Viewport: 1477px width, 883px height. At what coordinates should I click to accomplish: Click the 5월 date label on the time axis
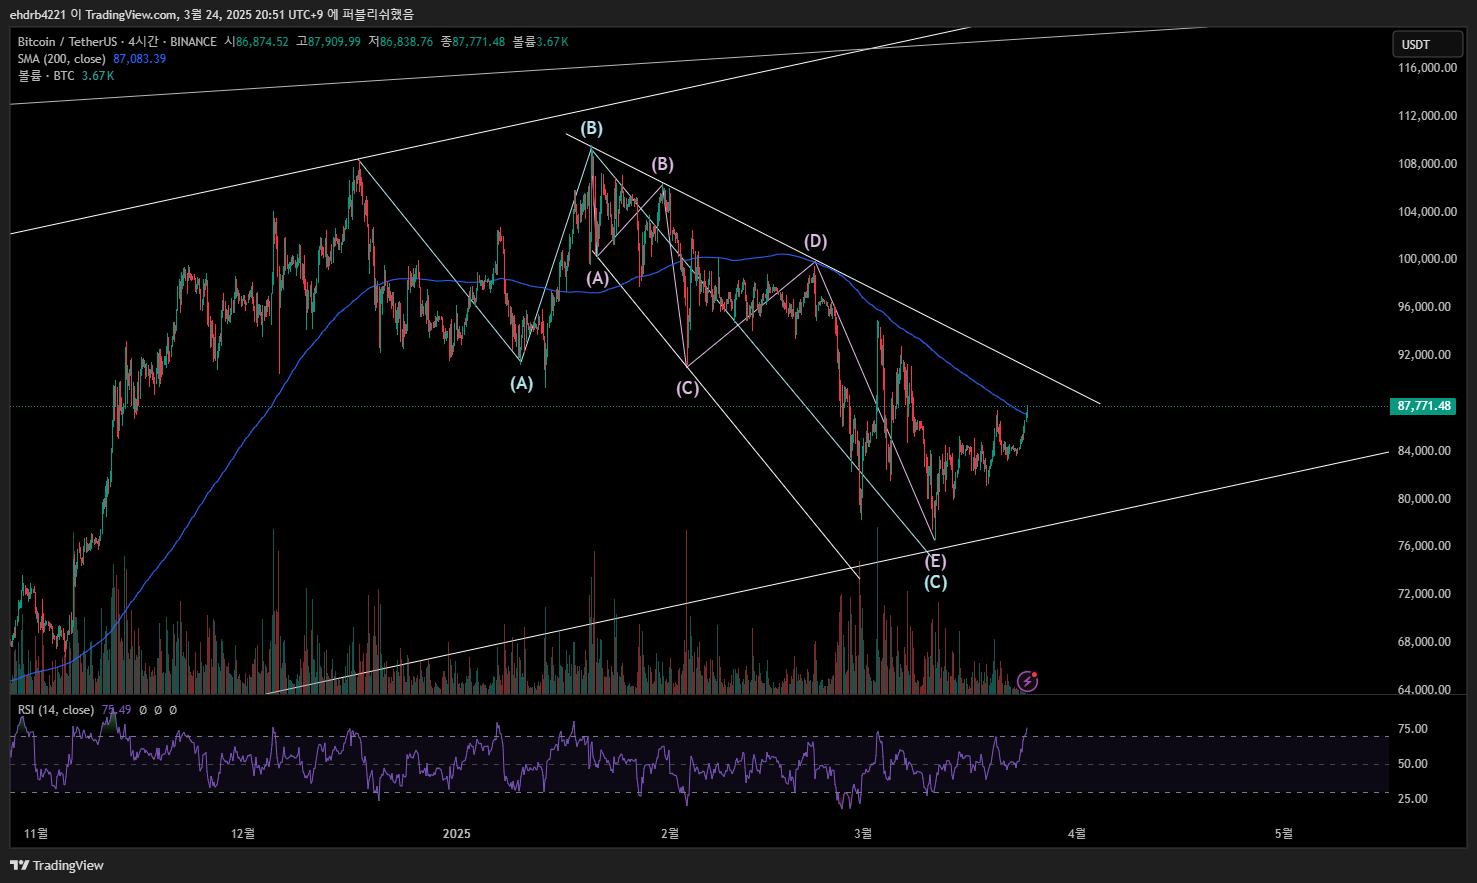click(1283, 834)
